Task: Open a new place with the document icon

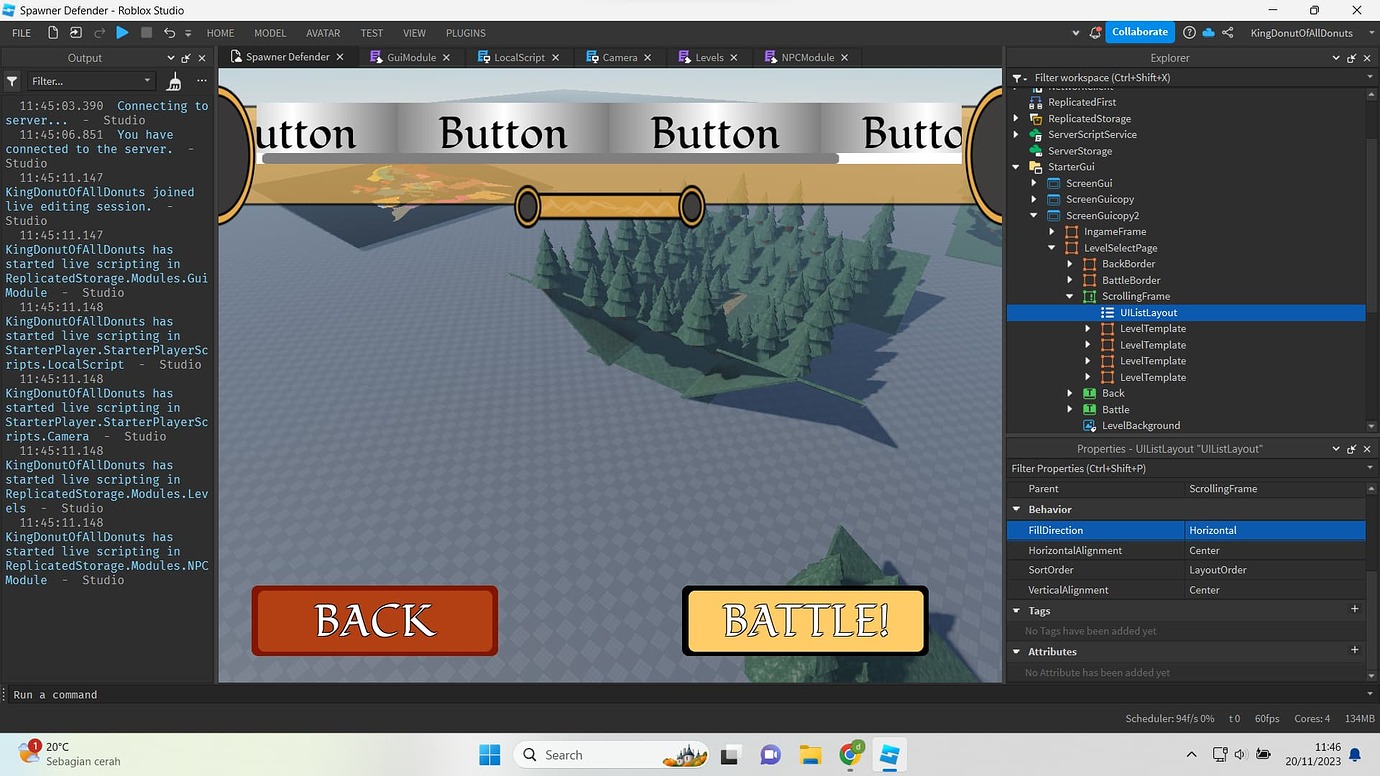Action: (x=51, y=32)
